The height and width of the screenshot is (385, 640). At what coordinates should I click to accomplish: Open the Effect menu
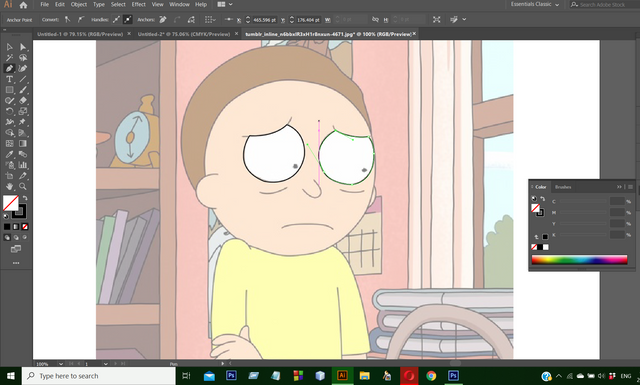(x=138, y=4)
